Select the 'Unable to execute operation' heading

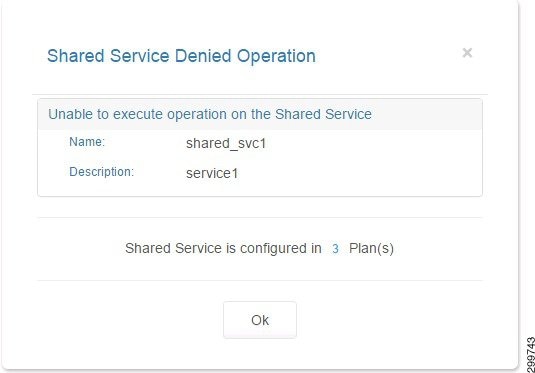pos(210,114)
